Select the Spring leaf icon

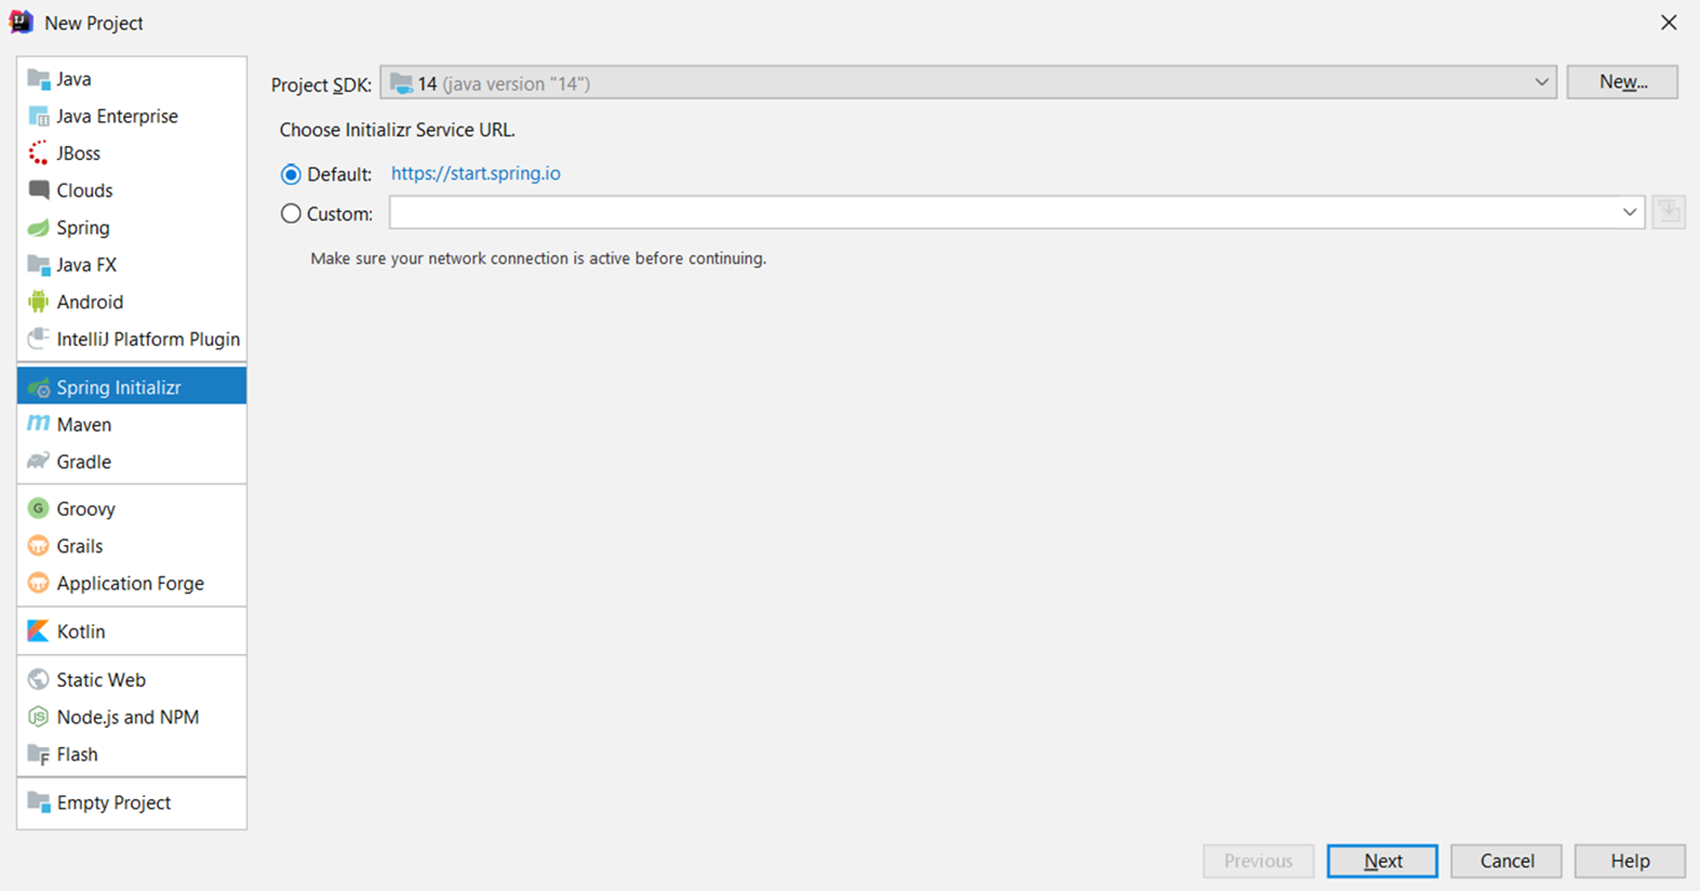[38, 228]
